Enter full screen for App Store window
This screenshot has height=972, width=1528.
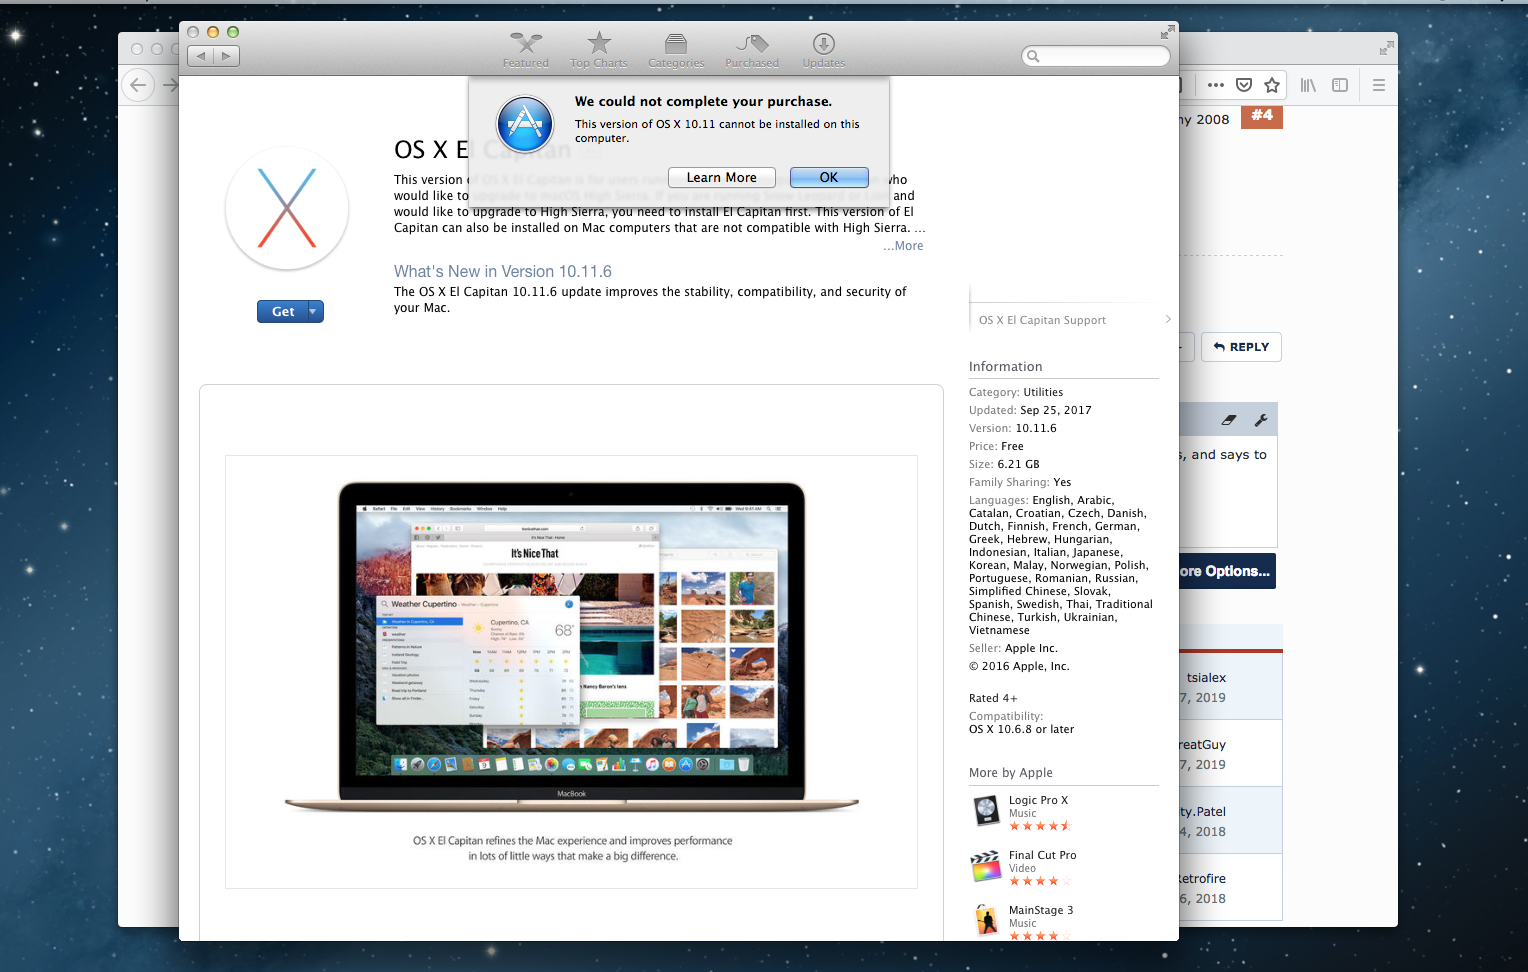[1167, 32]
